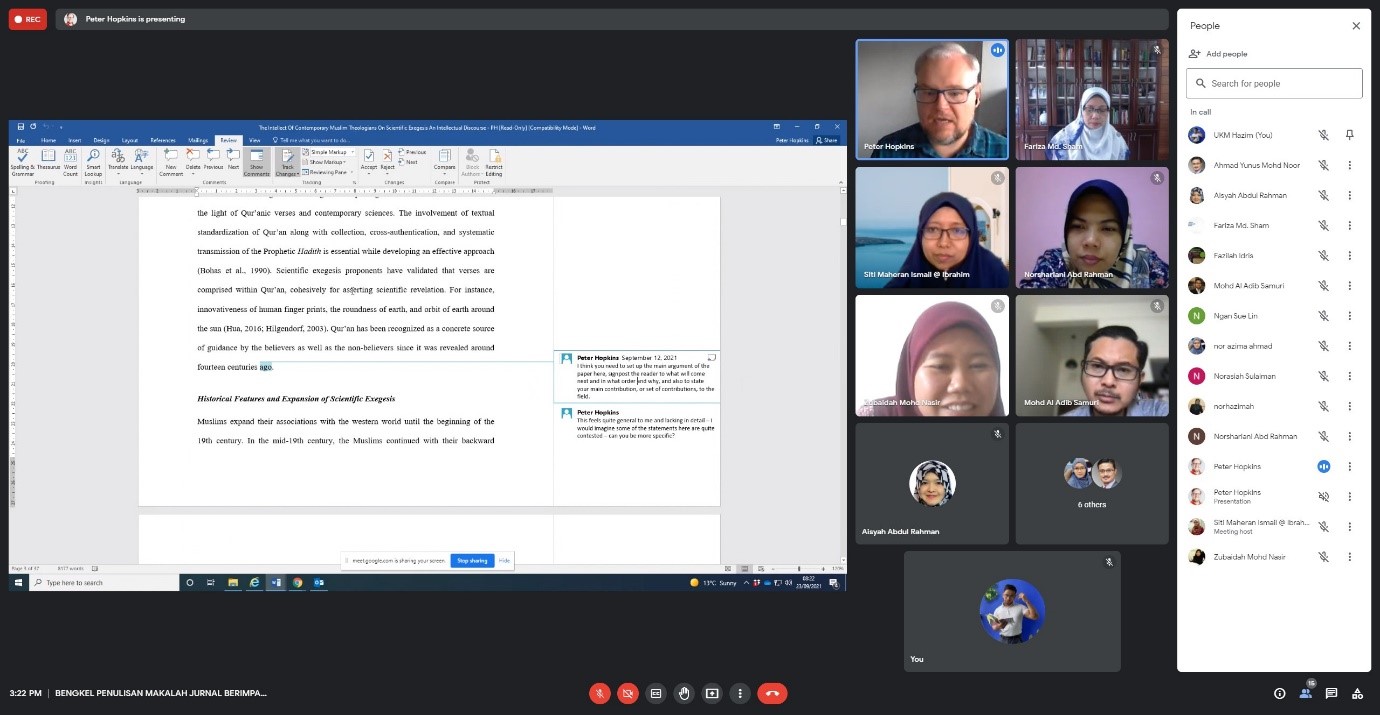Close the People side panel

click(1356, 26)
